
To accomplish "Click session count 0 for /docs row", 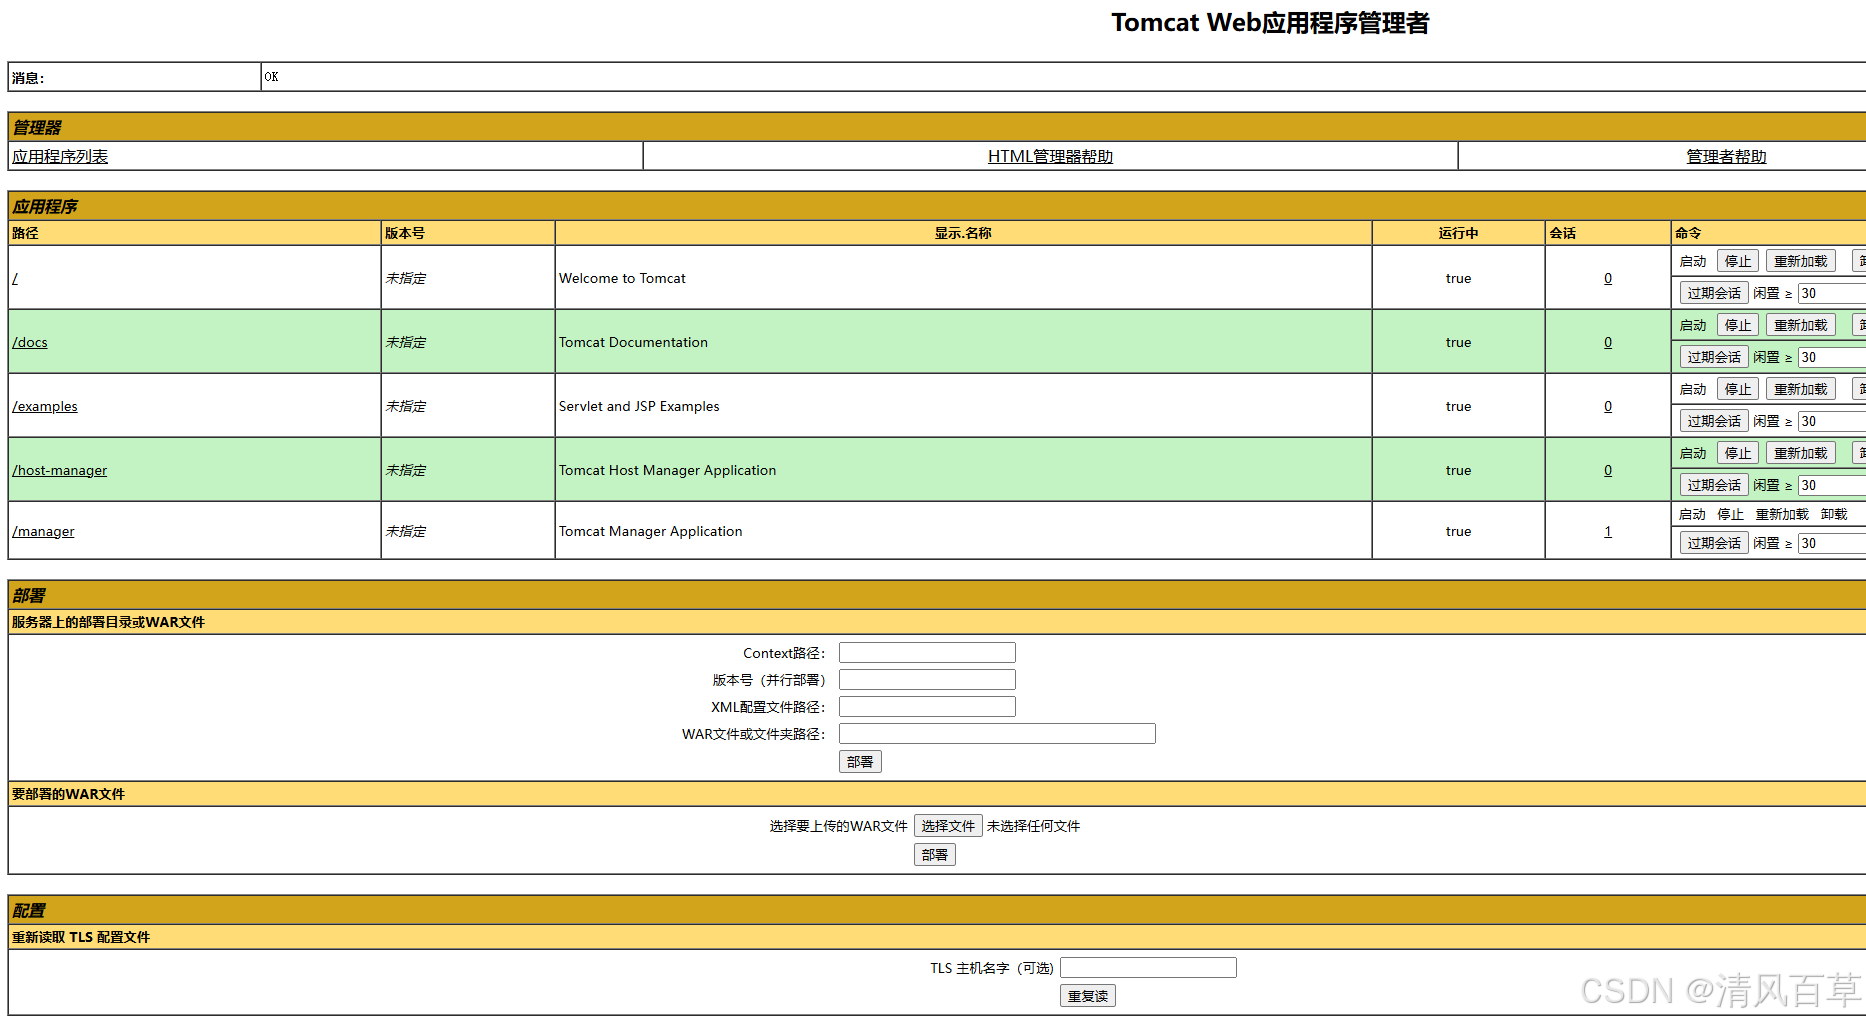I will (x=1608, y=342).
